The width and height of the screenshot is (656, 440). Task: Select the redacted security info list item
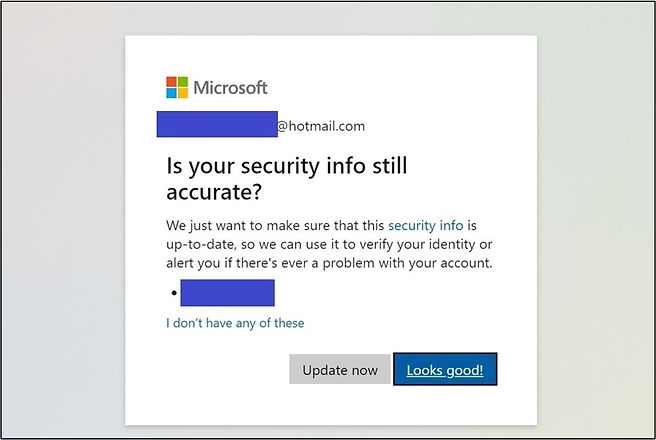pos(228,293)
